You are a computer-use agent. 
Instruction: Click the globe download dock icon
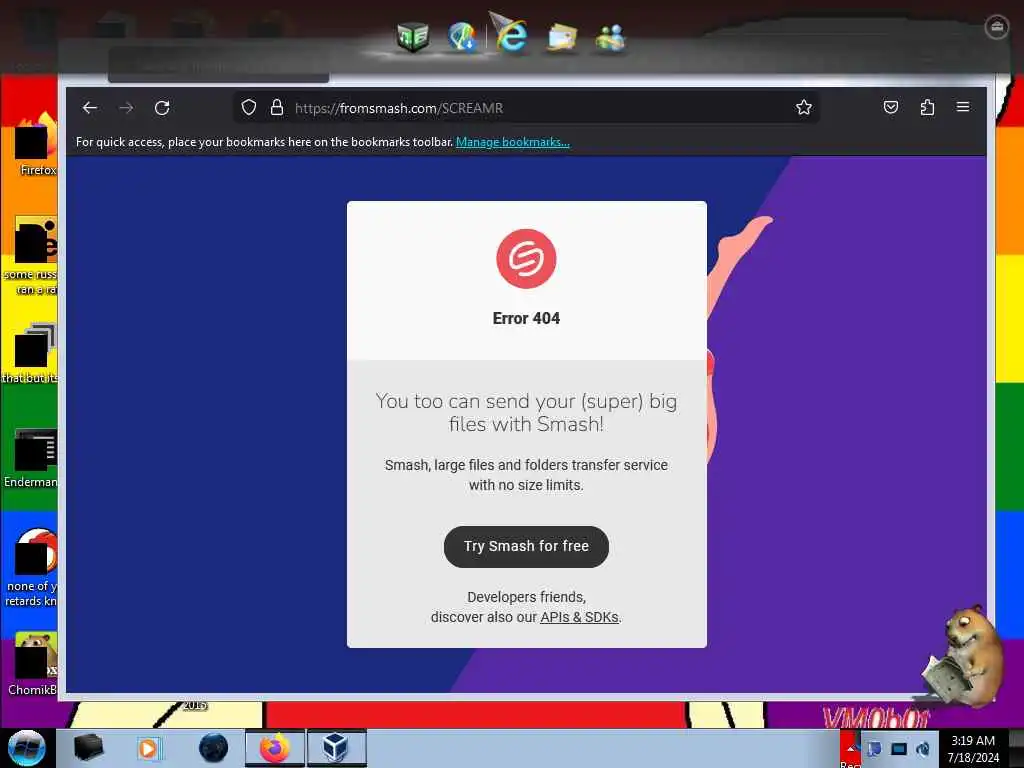[462, 37]
